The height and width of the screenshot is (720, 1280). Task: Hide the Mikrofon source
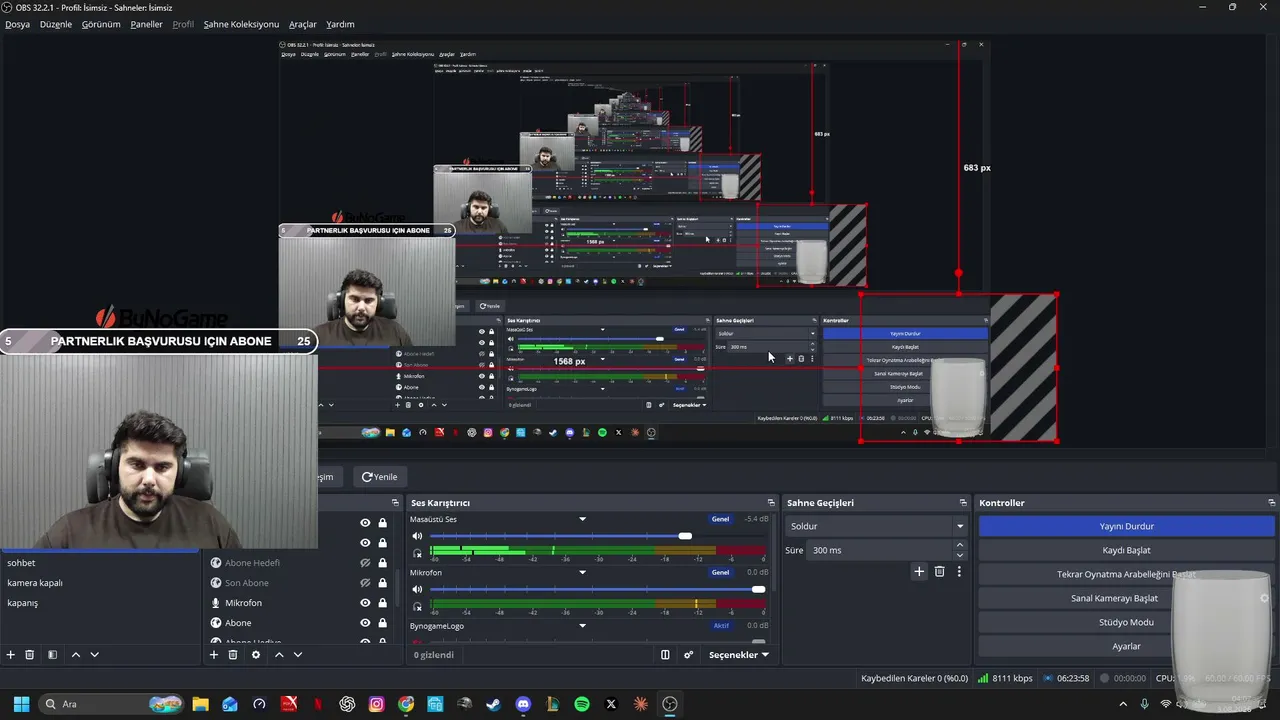pyautogui.click(x=365, y=603)
